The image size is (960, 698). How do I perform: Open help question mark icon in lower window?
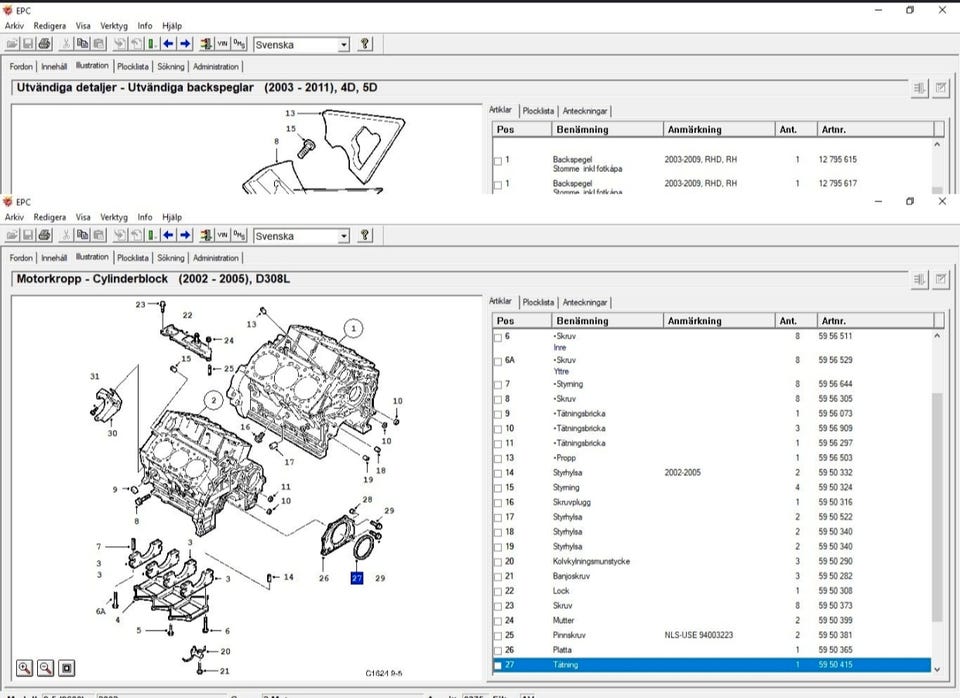(365, 236)
